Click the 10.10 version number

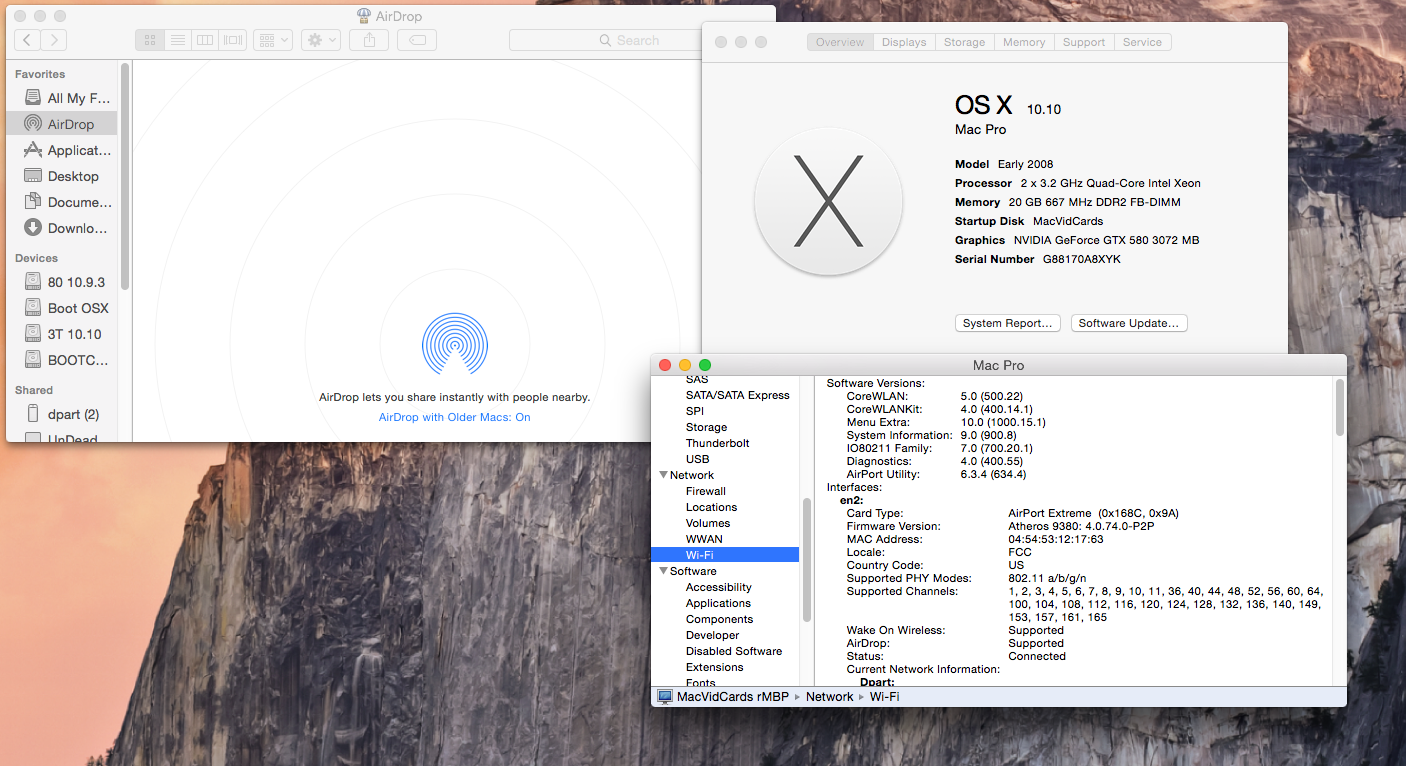click(1044, 109)
